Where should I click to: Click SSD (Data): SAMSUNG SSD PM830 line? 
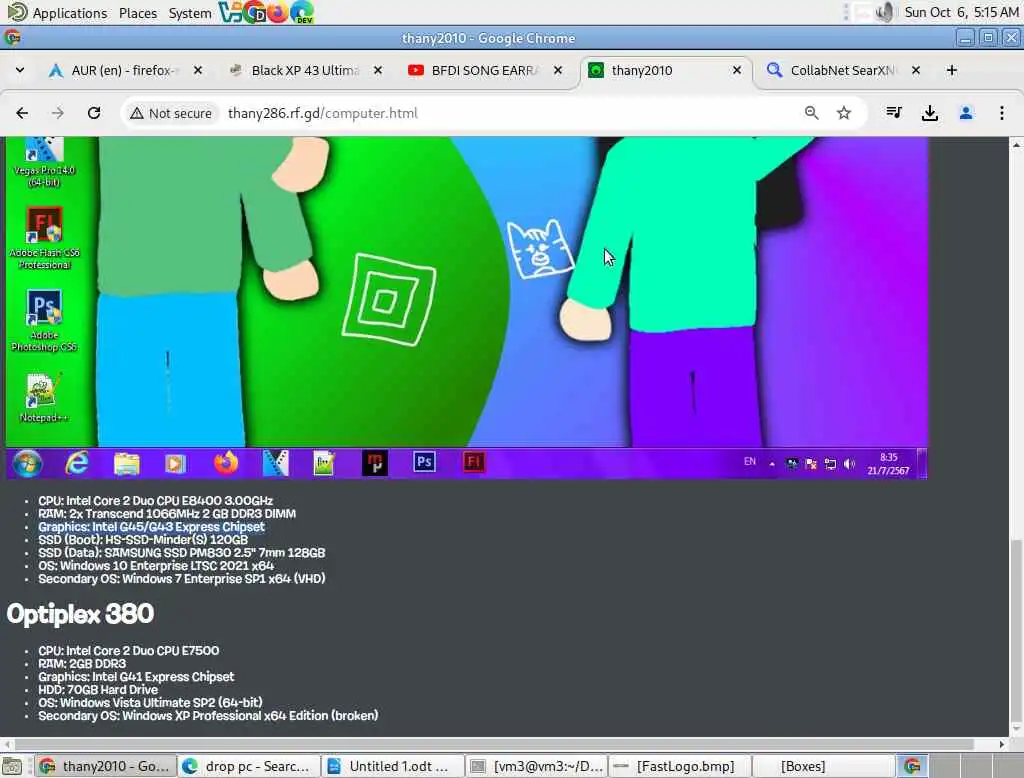[x=182, y=553]
